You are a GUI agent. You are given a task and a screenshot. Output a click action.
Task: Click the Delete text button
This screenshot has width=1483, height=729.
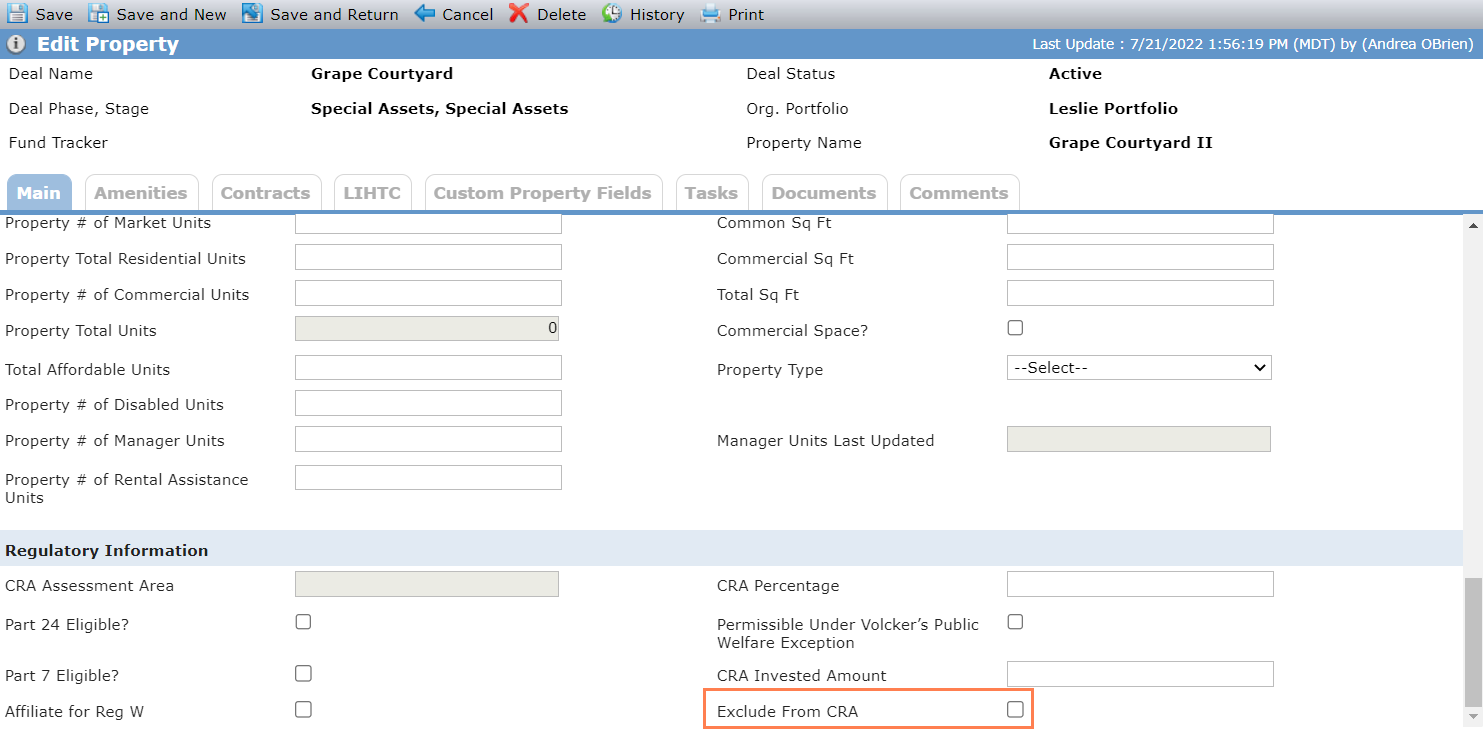click(x=561, y=15)
